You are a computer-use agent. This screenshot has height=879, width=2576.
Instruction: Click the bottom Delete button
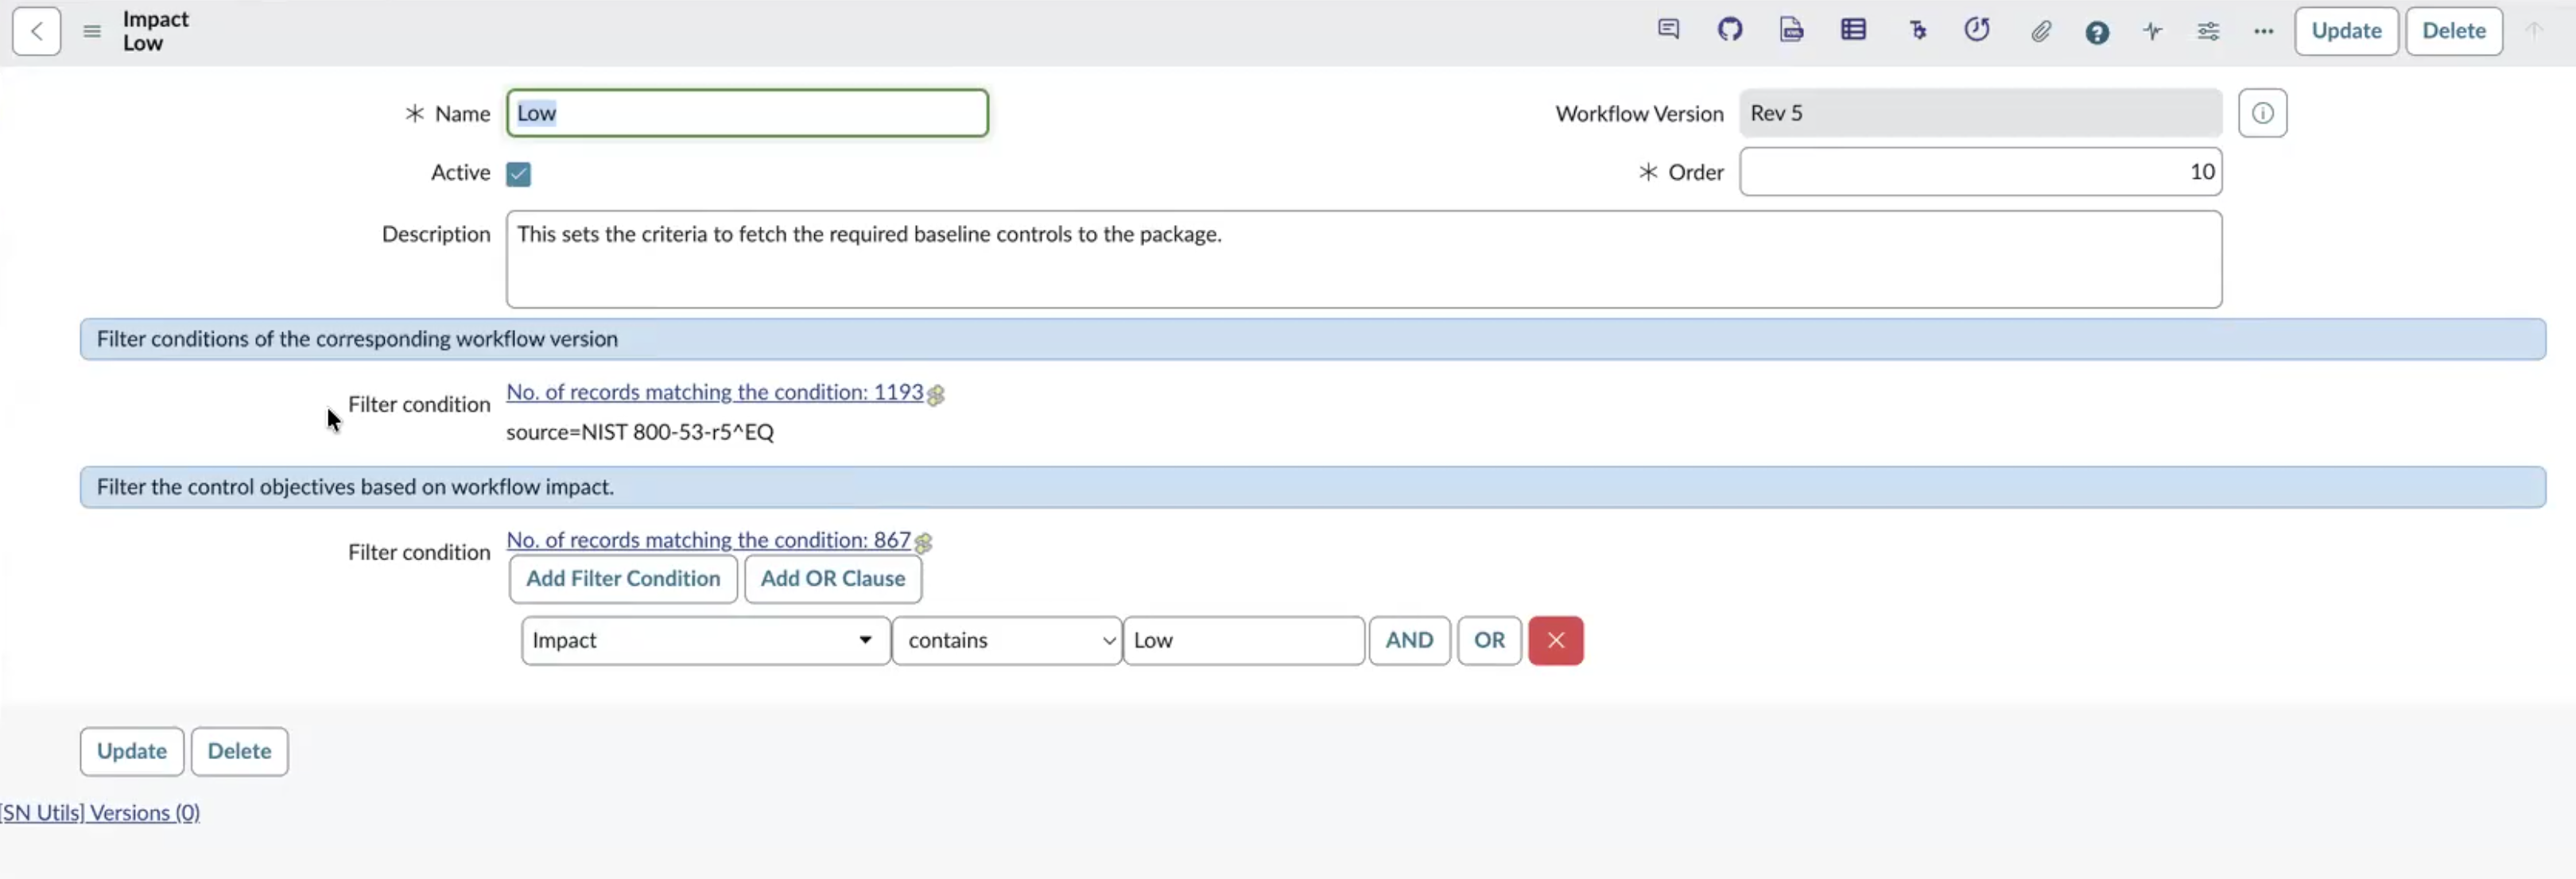tap(239, 752)
